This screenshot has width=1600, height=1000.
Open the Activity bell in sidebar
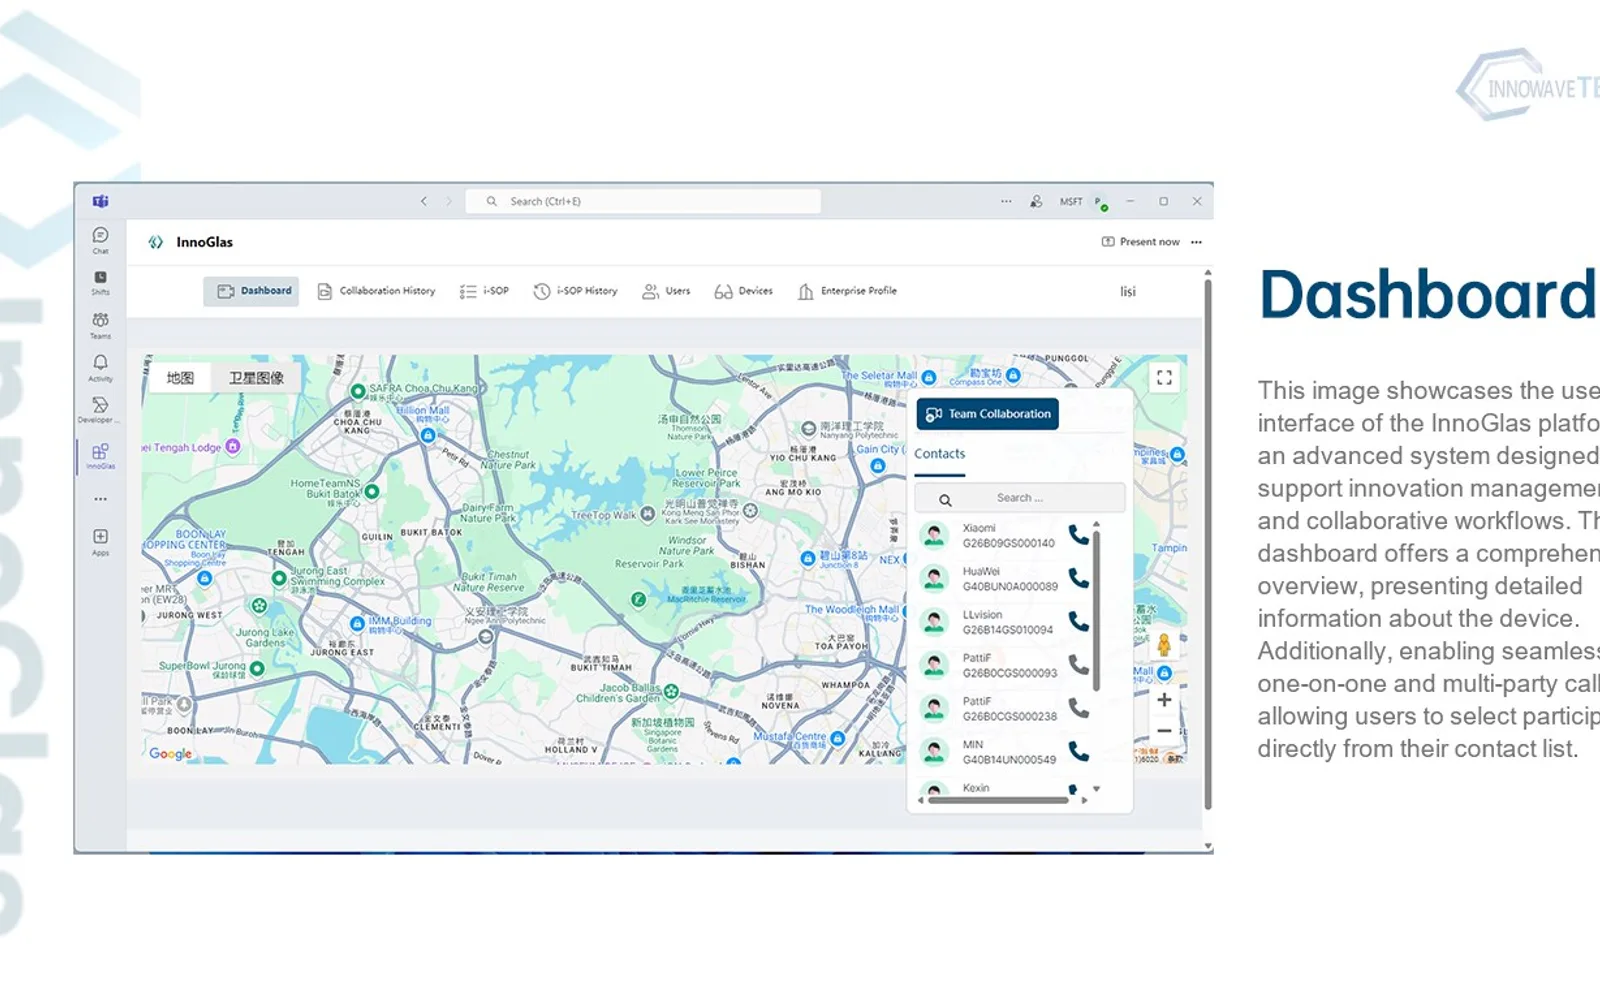click(100, 368)
